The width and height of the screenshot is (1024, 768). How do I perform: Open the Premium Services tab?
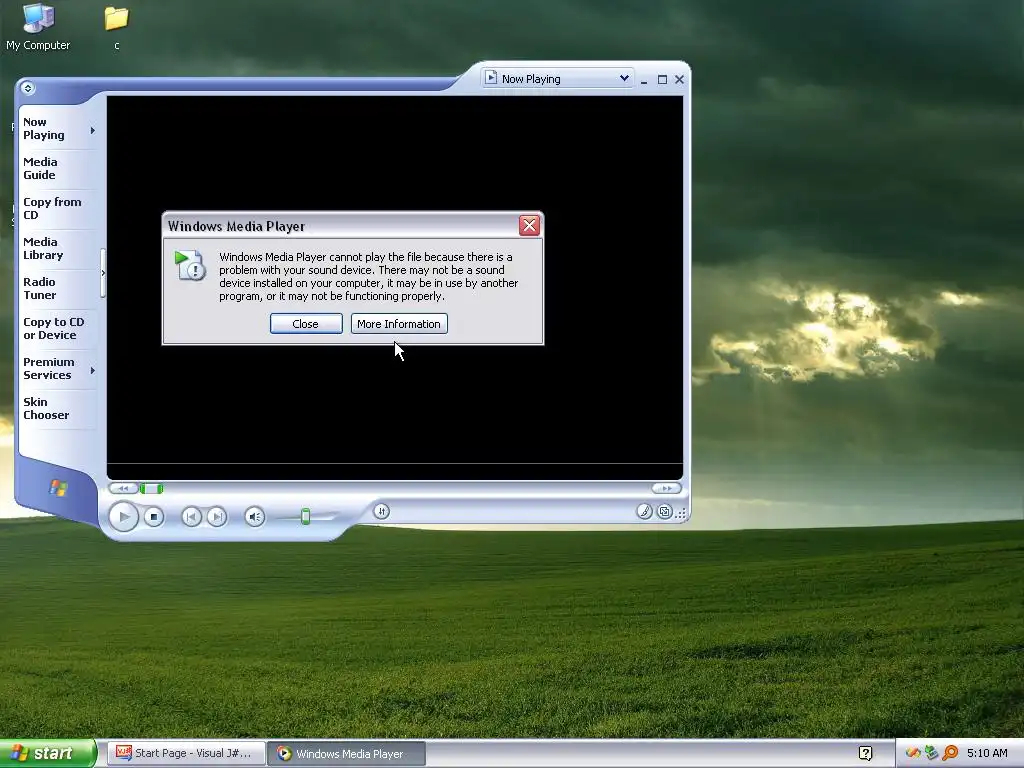tap(48, 368)
